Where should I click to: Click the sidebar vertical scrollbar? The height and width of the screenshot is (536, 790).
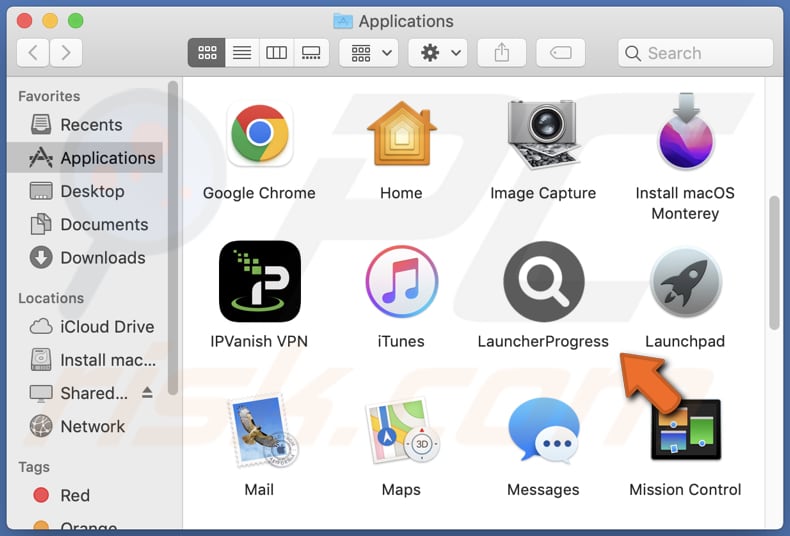point(173,237)
